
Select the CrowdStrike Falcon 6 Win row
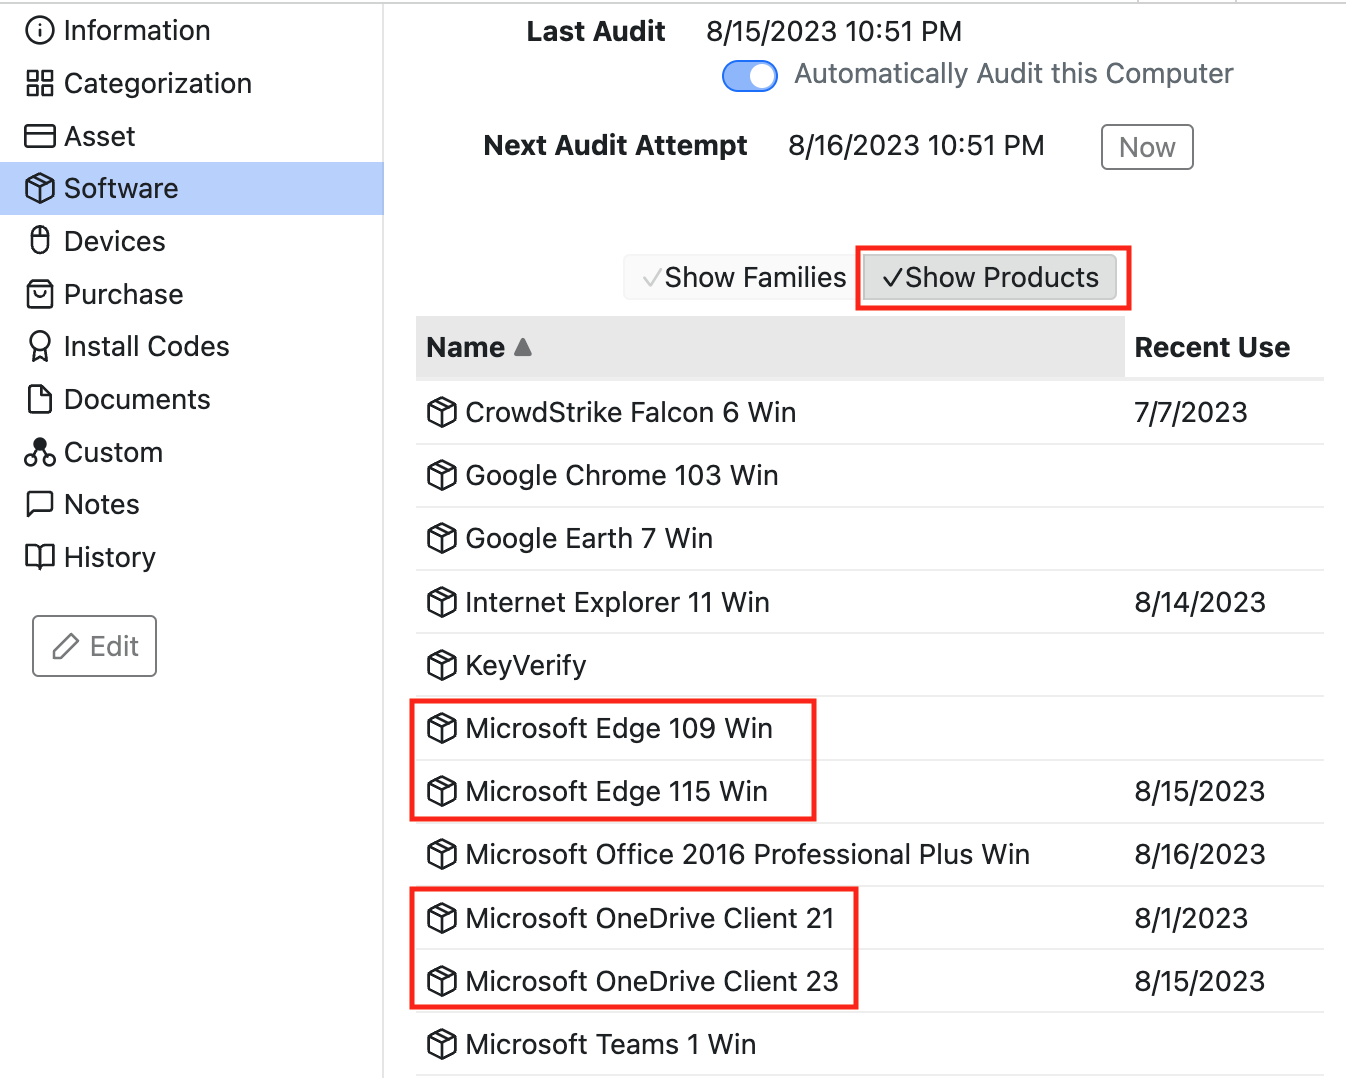tap(870, 412)
